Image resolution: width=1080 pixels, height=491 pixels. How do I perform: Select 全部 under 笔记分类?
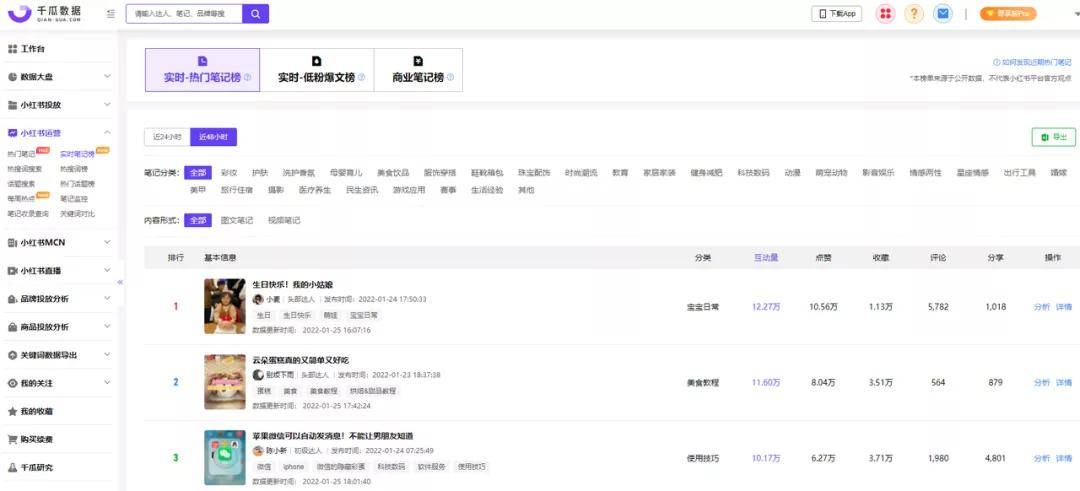coord(198,172)
